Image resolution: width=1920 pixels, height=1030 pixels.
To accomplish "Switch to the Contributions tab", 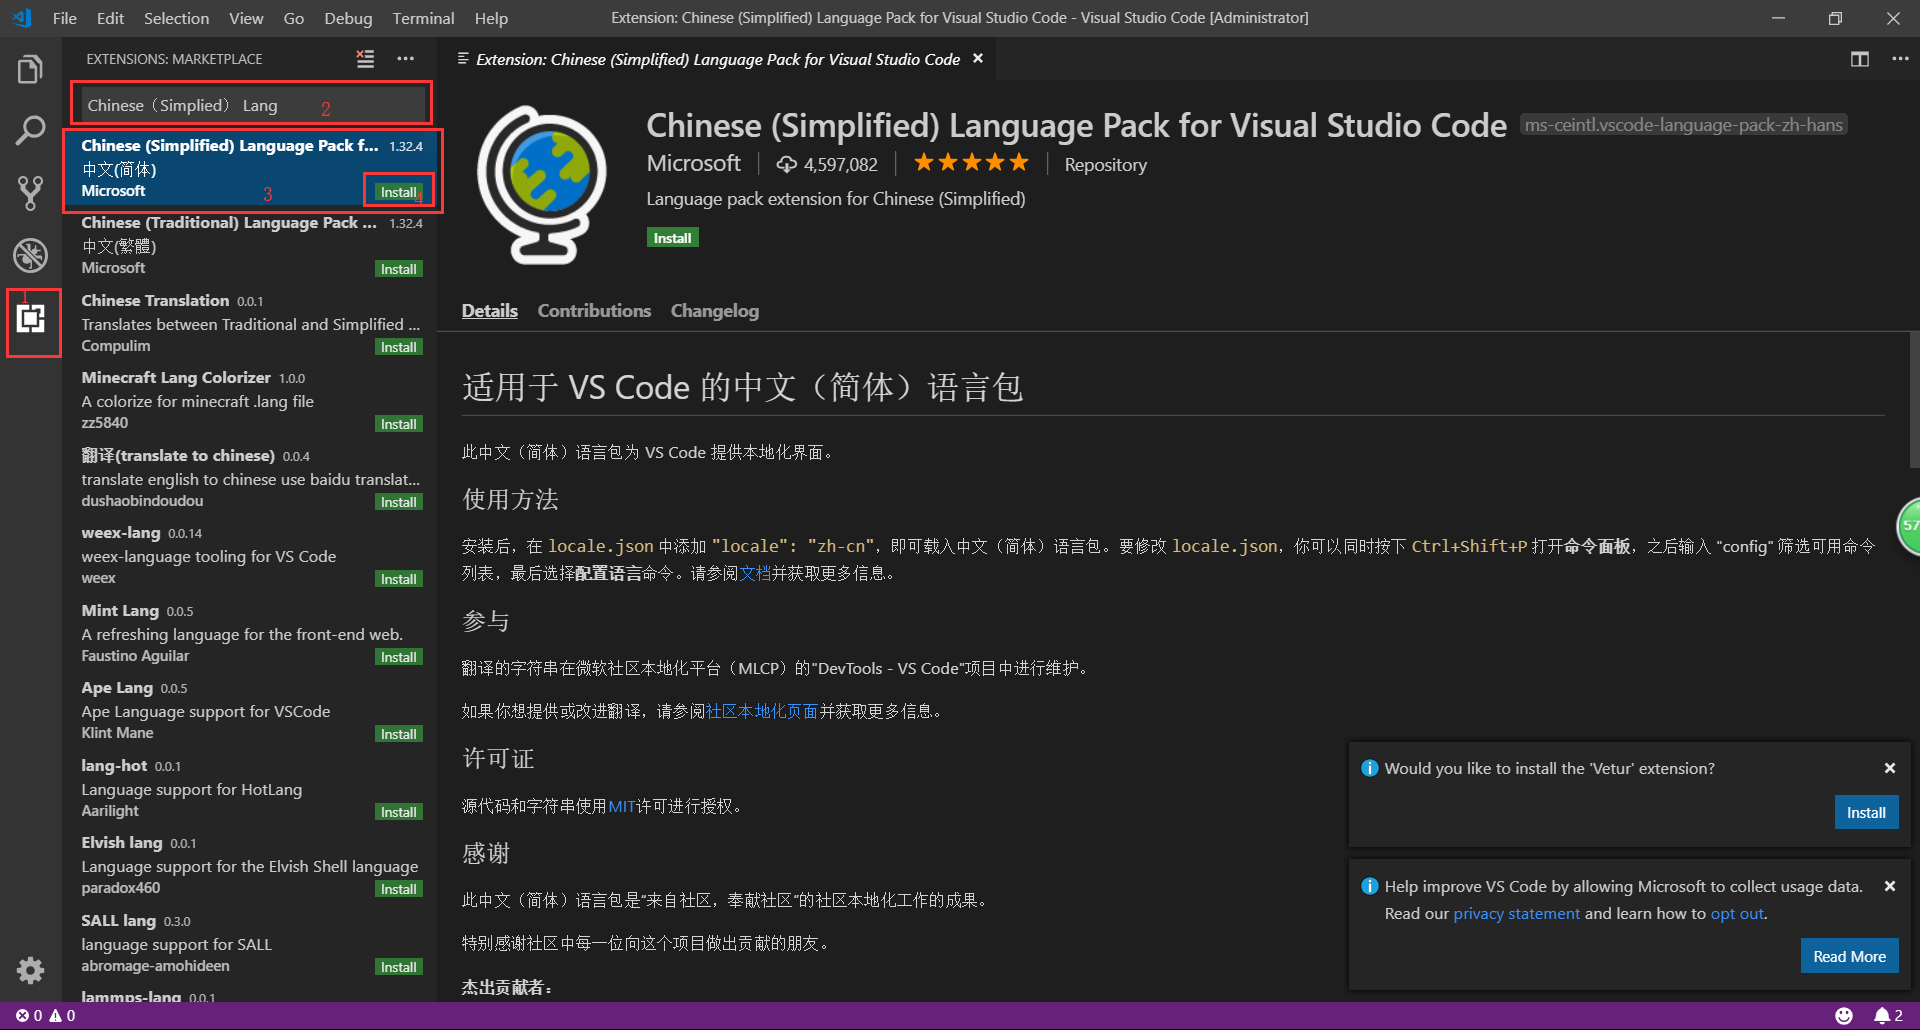I will [x=594, y=311].
